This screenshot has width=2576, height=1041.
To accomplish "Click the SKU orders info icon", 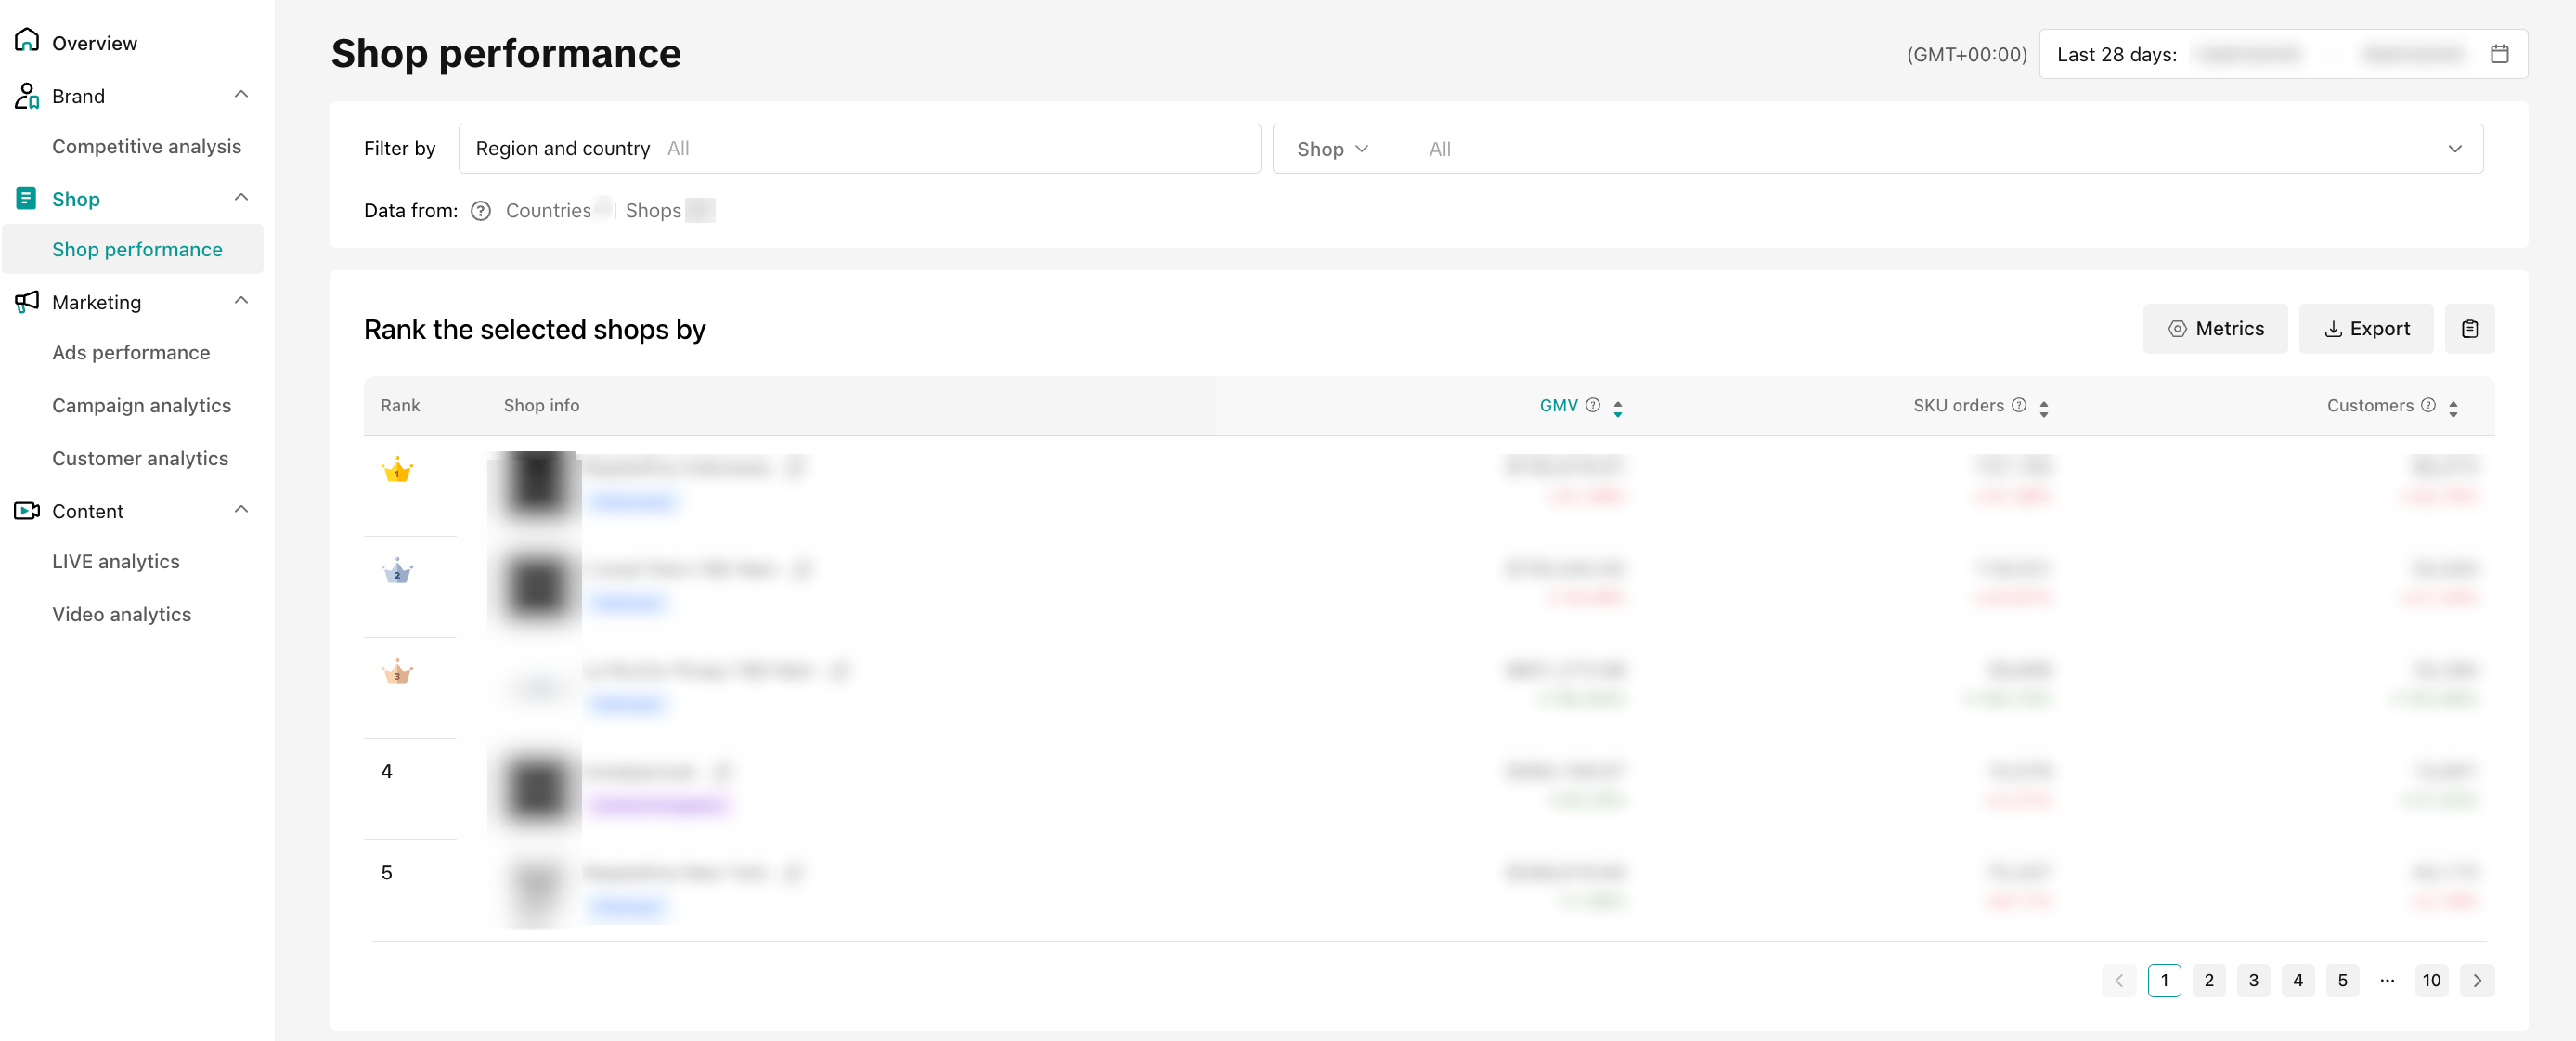I will (2018, 405).
